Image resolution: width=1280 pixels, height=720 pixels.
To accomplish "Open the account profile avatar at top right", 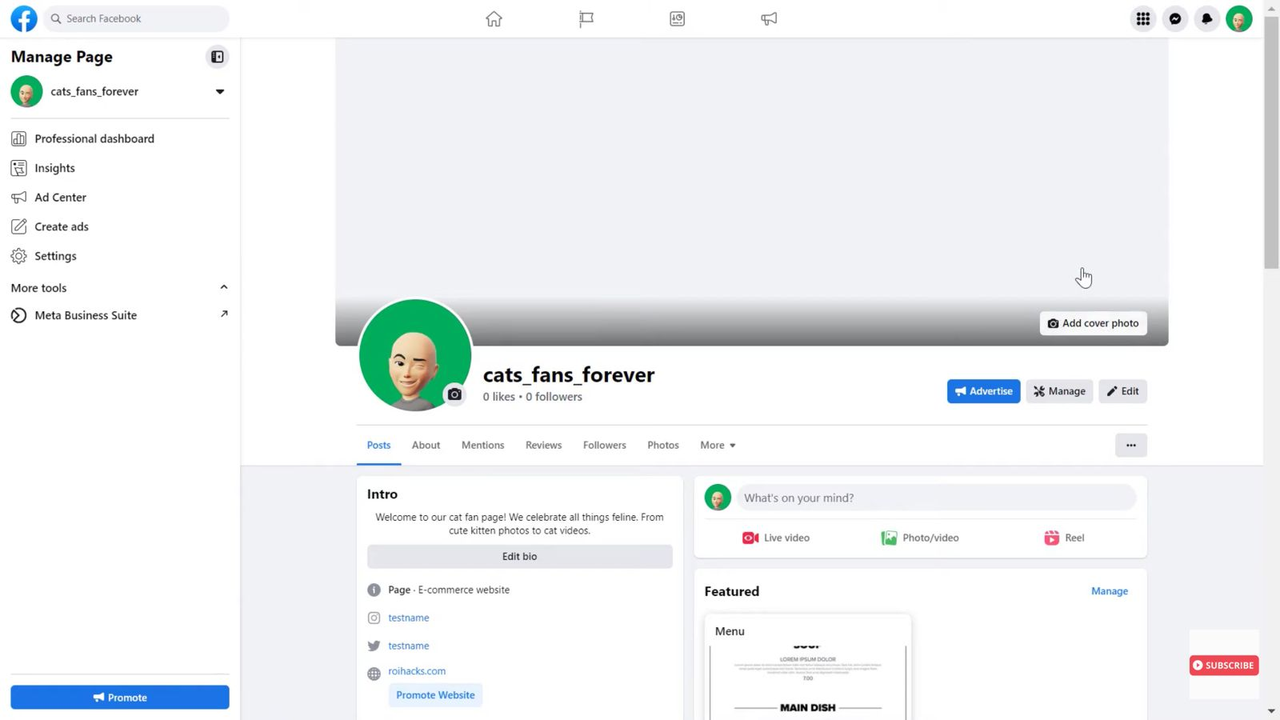I will (1239, 18).
